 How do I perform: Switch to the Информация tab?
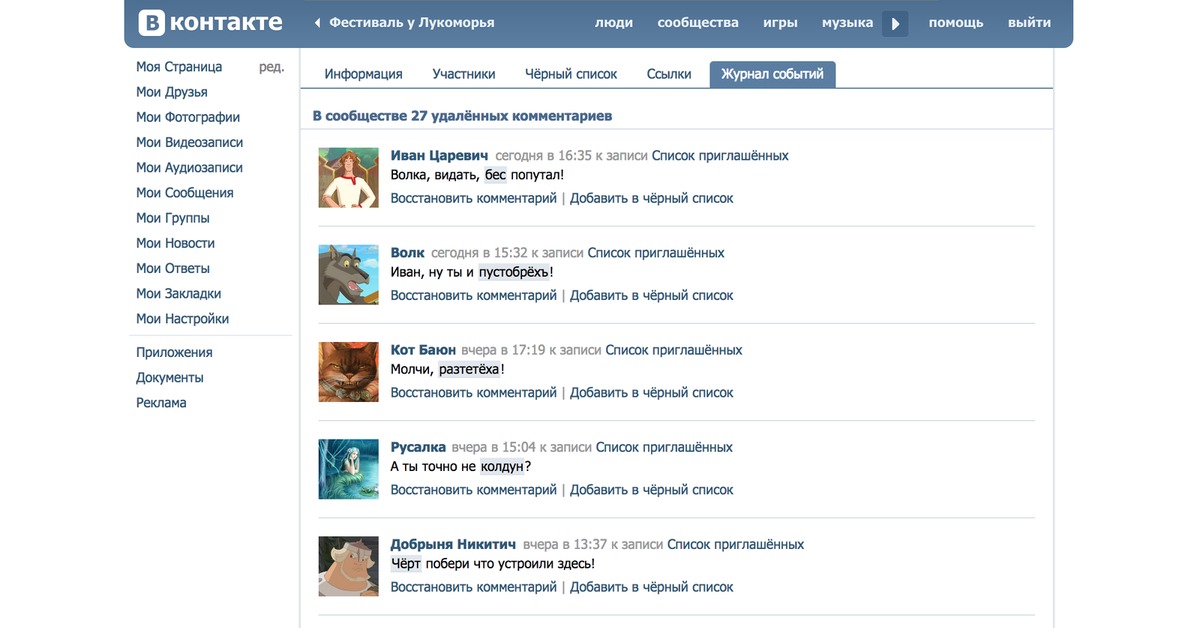pyautogui.click(x=363, y=74)
